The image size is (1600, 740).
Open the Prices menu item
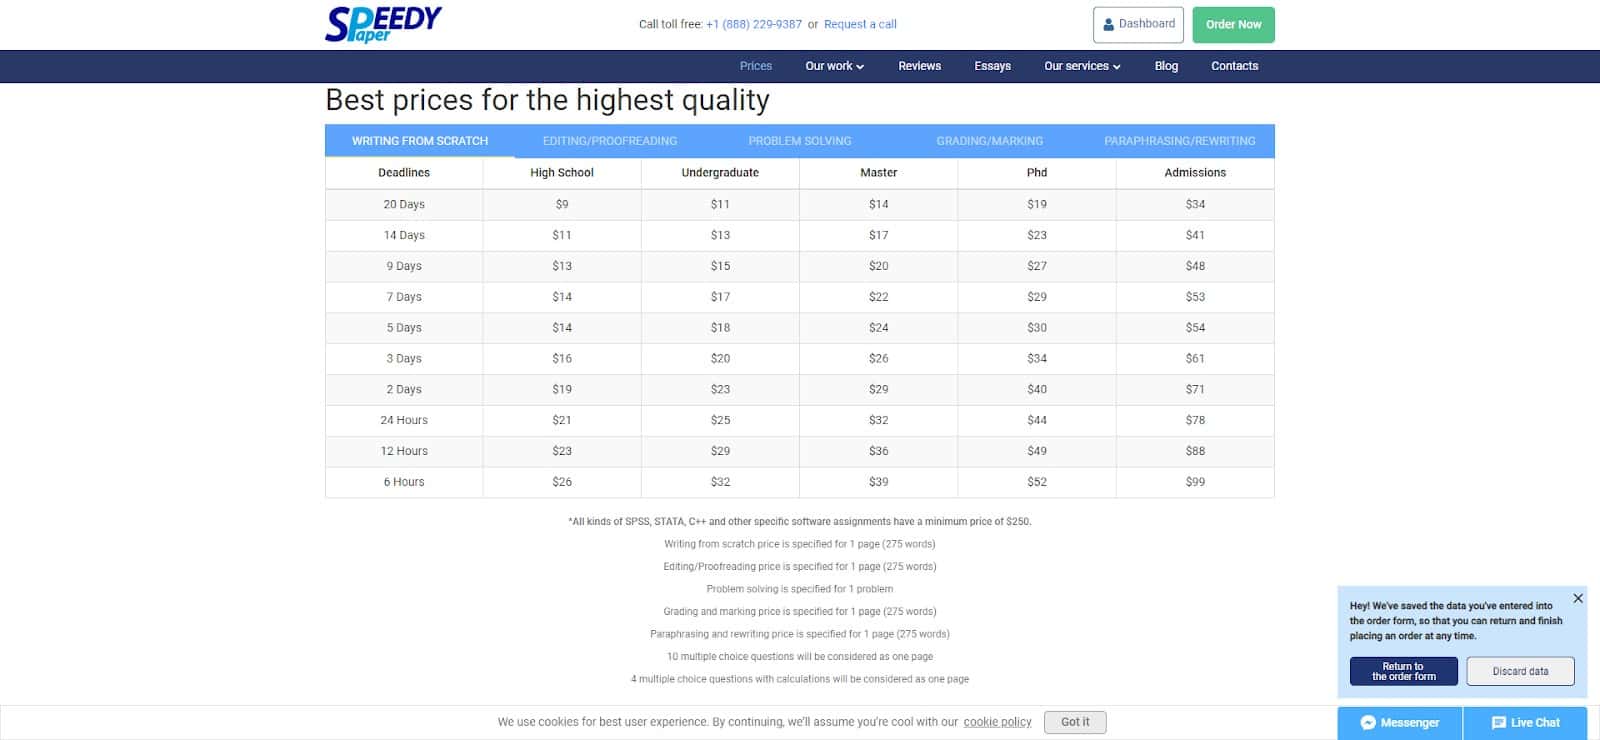pyautogui.click(x=756, y=66)
